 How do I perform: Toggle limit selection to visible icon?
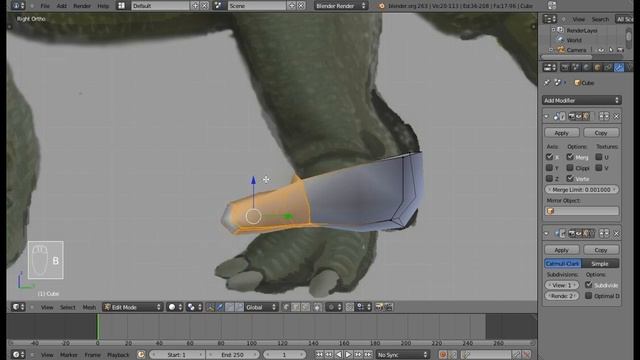point(317,307)
